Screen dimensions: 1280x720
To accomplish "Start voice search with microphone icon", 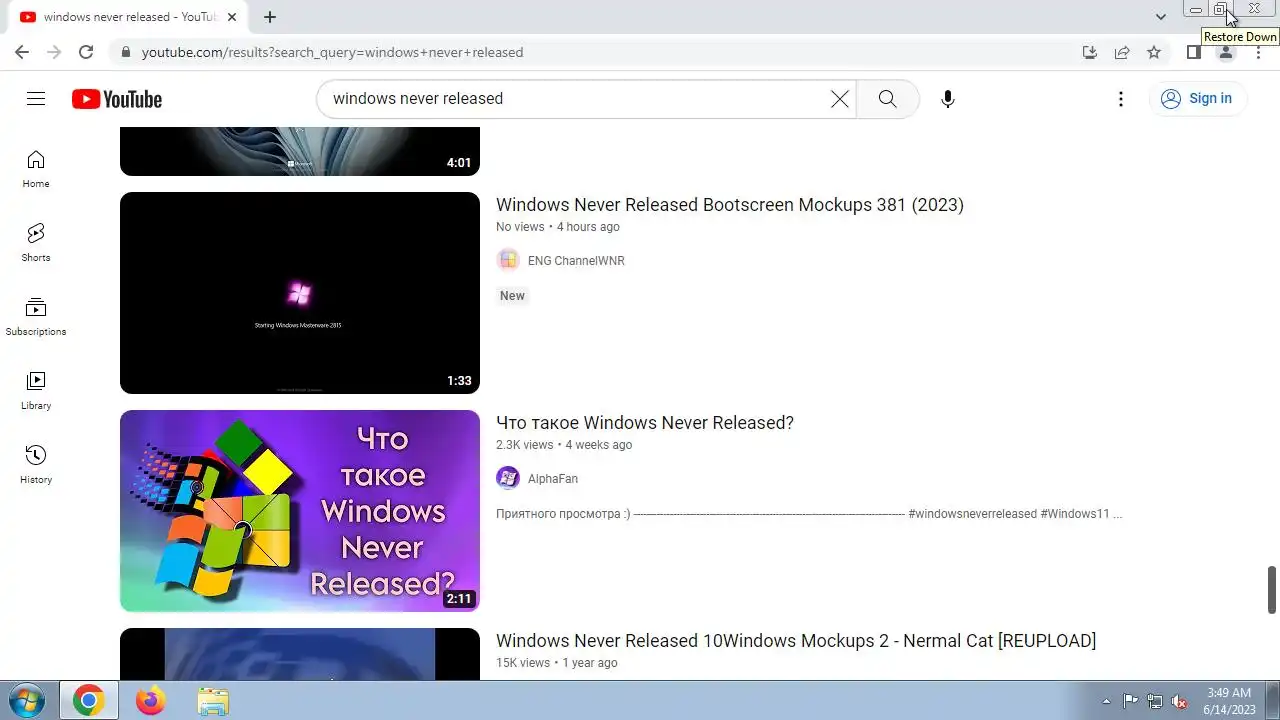I will click(x=947, y=99).
